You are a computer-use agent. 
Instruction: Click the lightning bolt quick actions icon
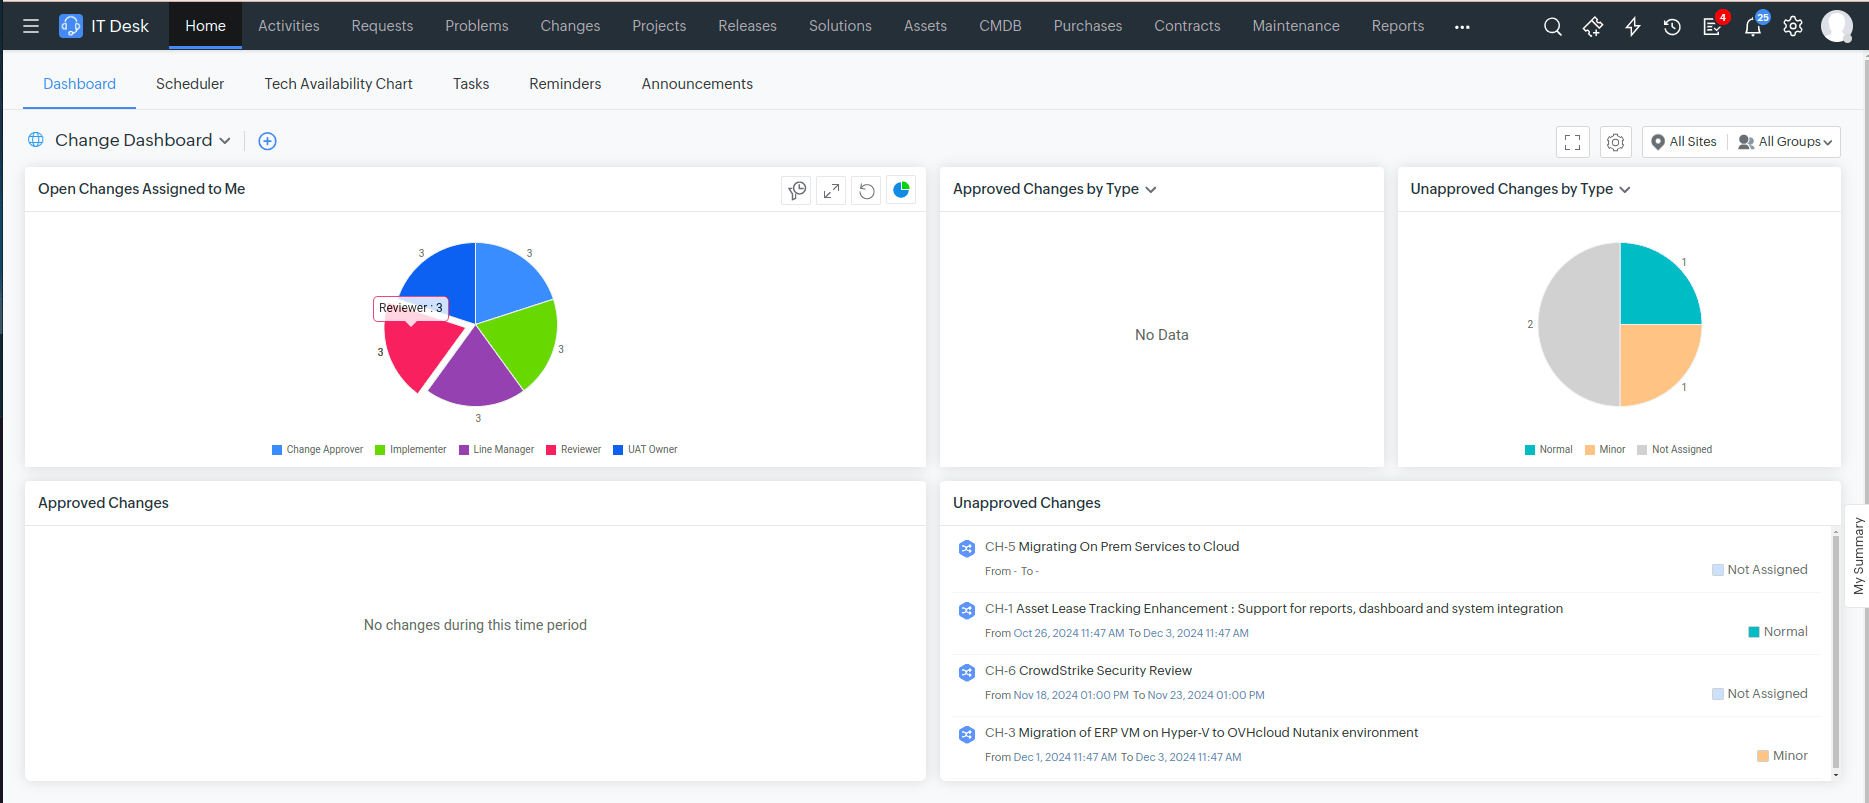(x=1633, y=27)
